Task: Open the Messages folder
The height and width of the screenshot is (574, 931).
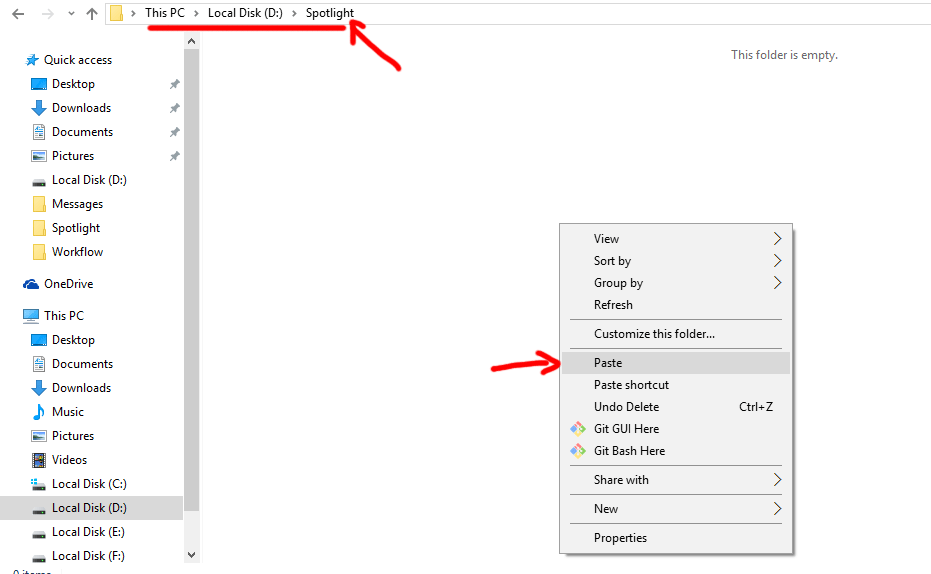Action: coord(77,204)
